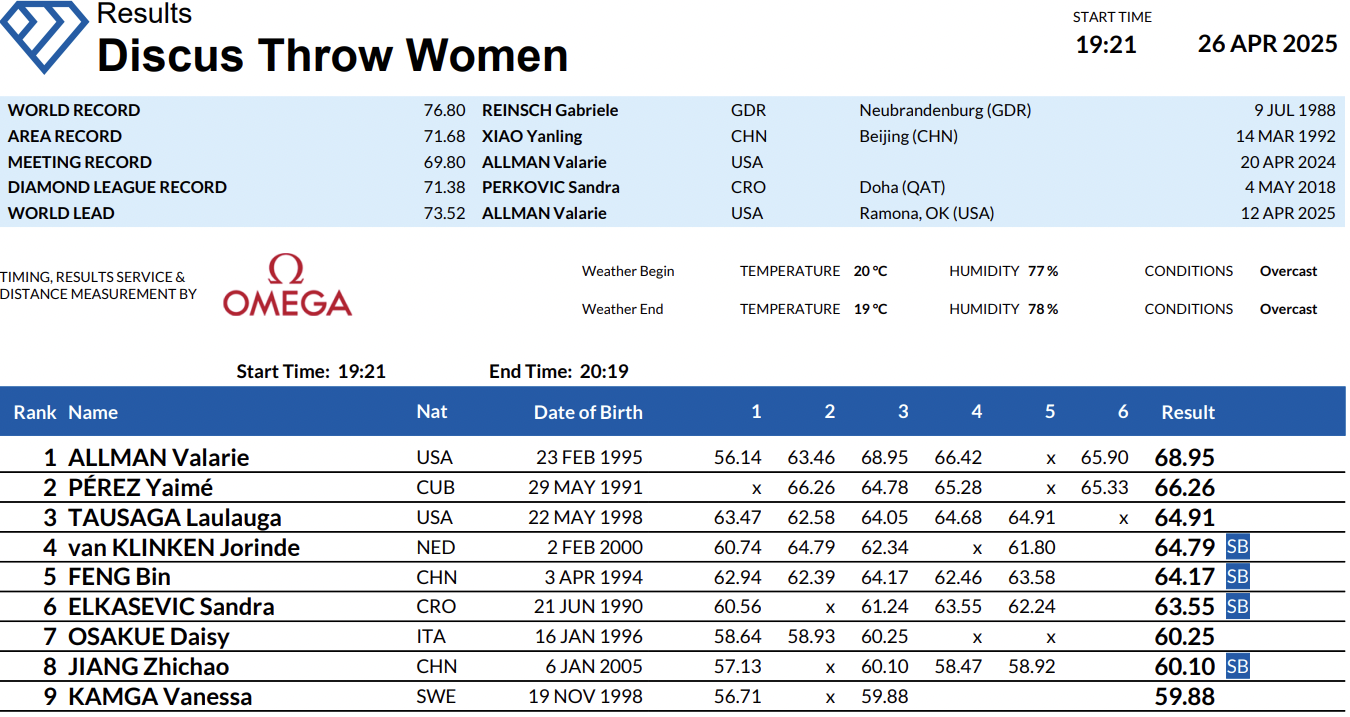This screenshot has width=1350, height=717.
Task: Click TAUSAGA Laulauga's name
Action: [x=175, y=518]
